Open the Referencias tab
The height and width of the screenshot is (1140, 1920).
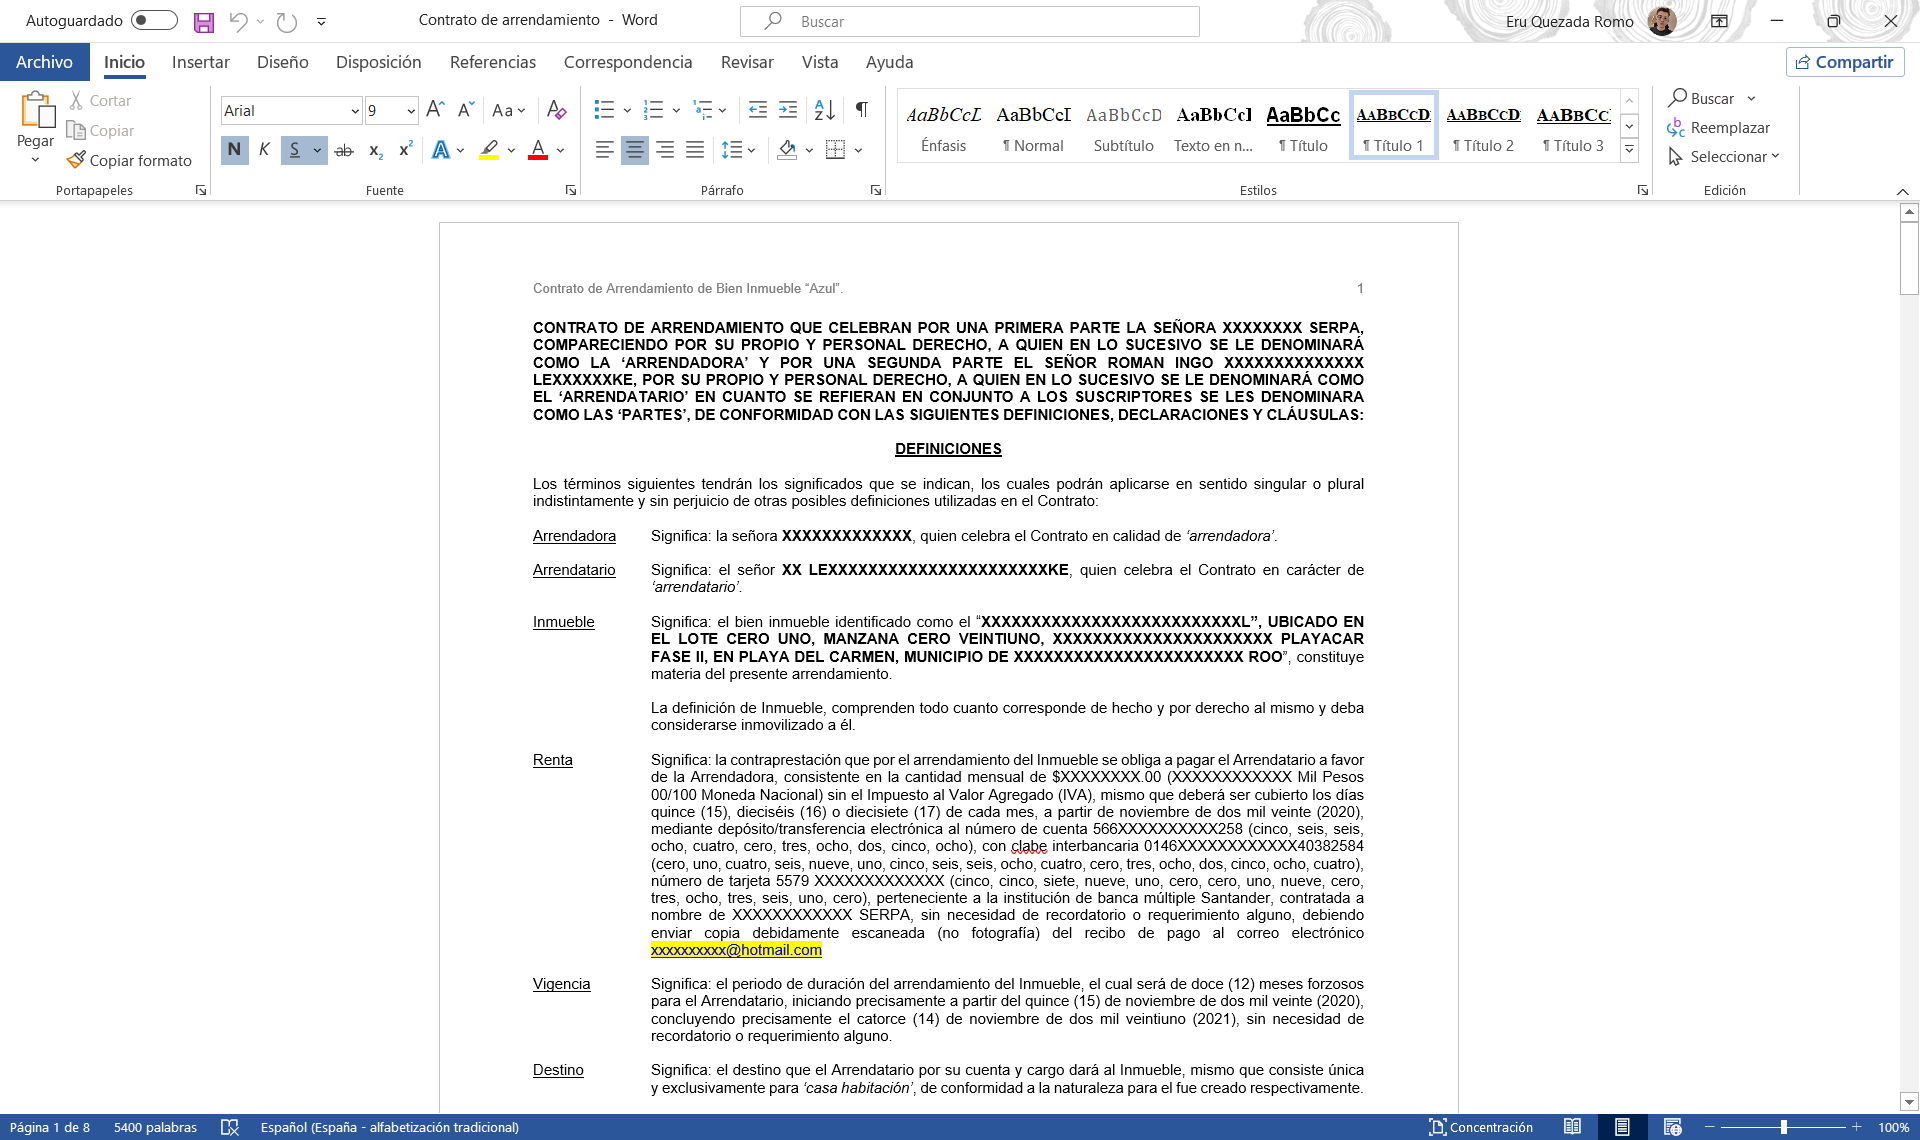(x=493, y=62)
